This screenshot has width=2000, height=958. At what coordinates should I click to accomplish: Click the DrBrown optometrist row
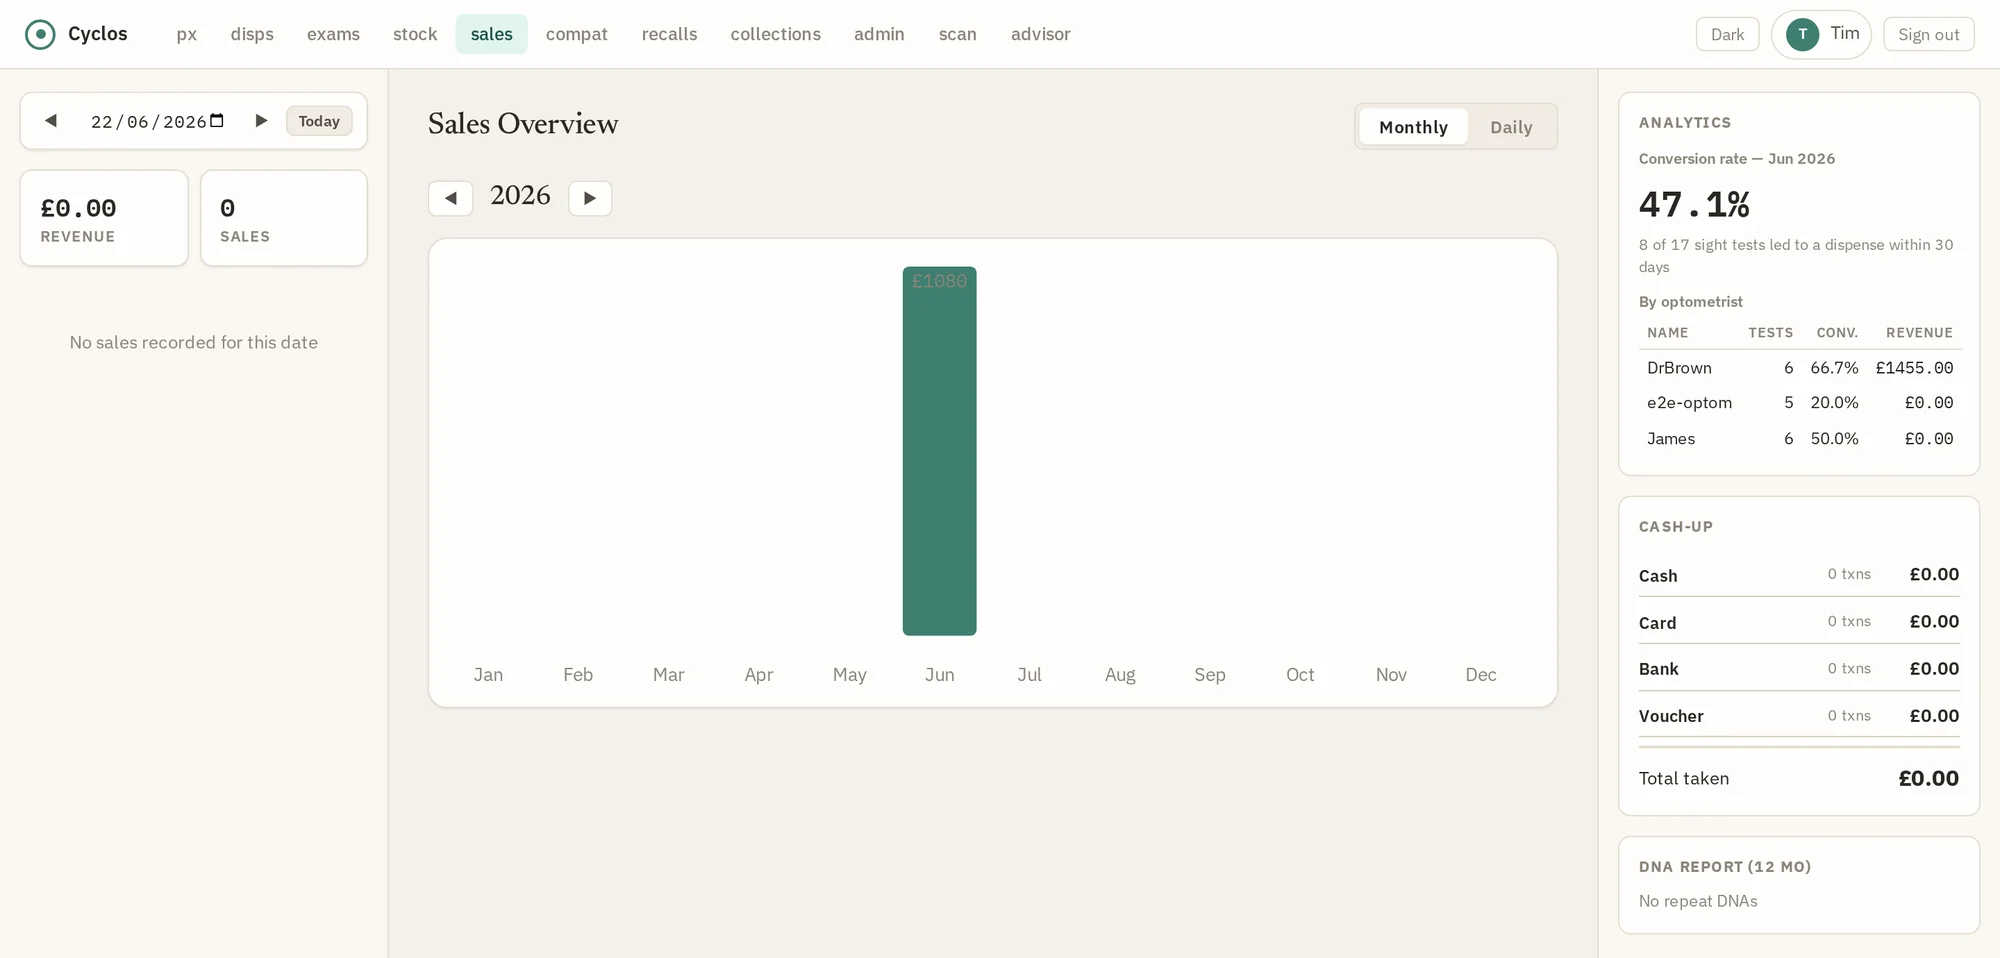tap(1799, 368)
